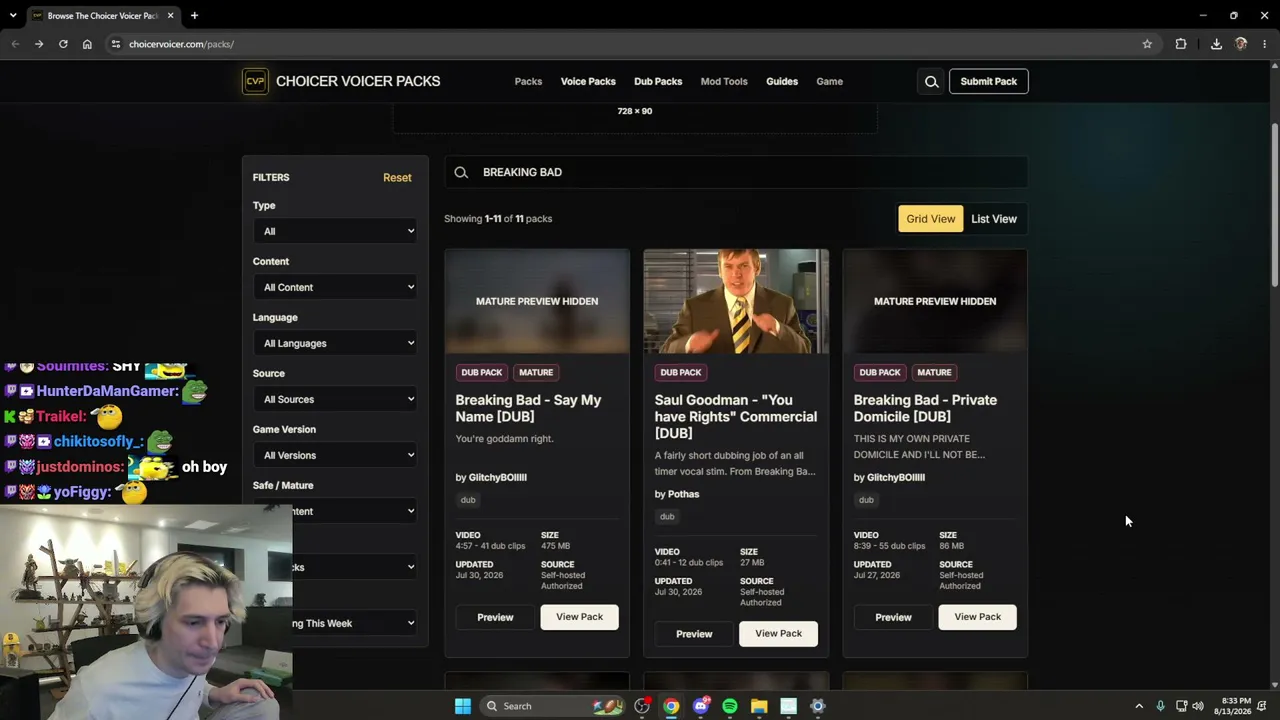1280x720 pixels.
Task: Open the Game nav item
Action: point(829,82)
